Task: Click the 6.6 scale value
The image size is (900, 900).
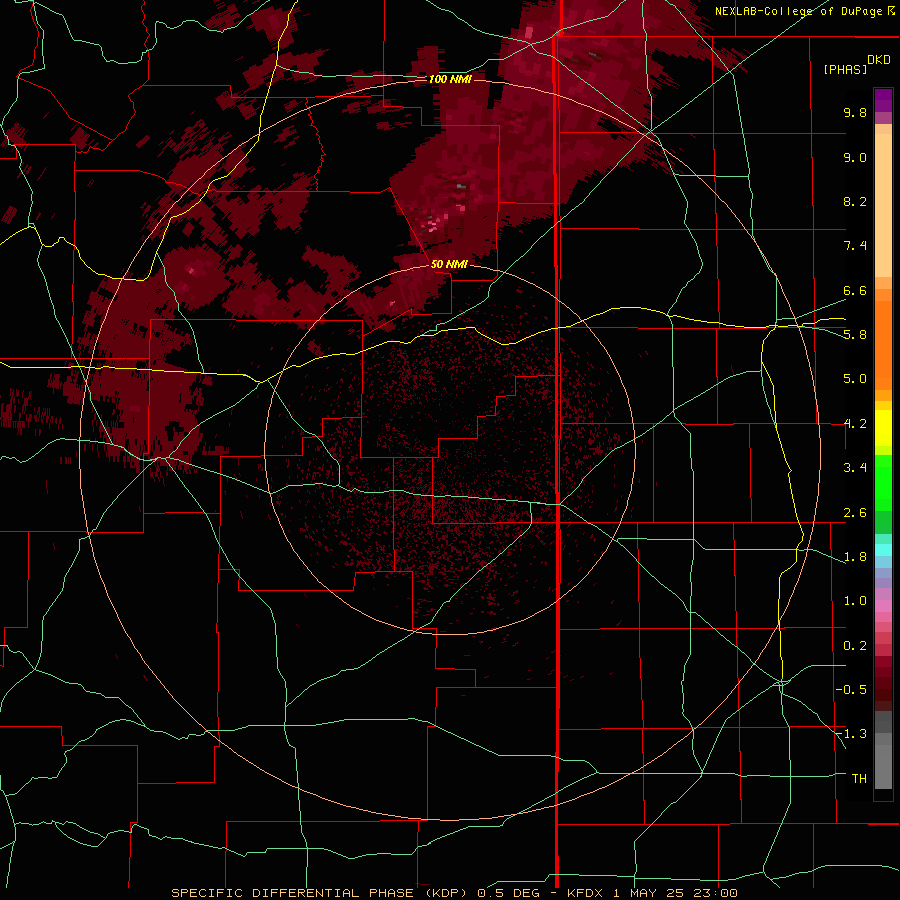Action: (x=855, y=290)
